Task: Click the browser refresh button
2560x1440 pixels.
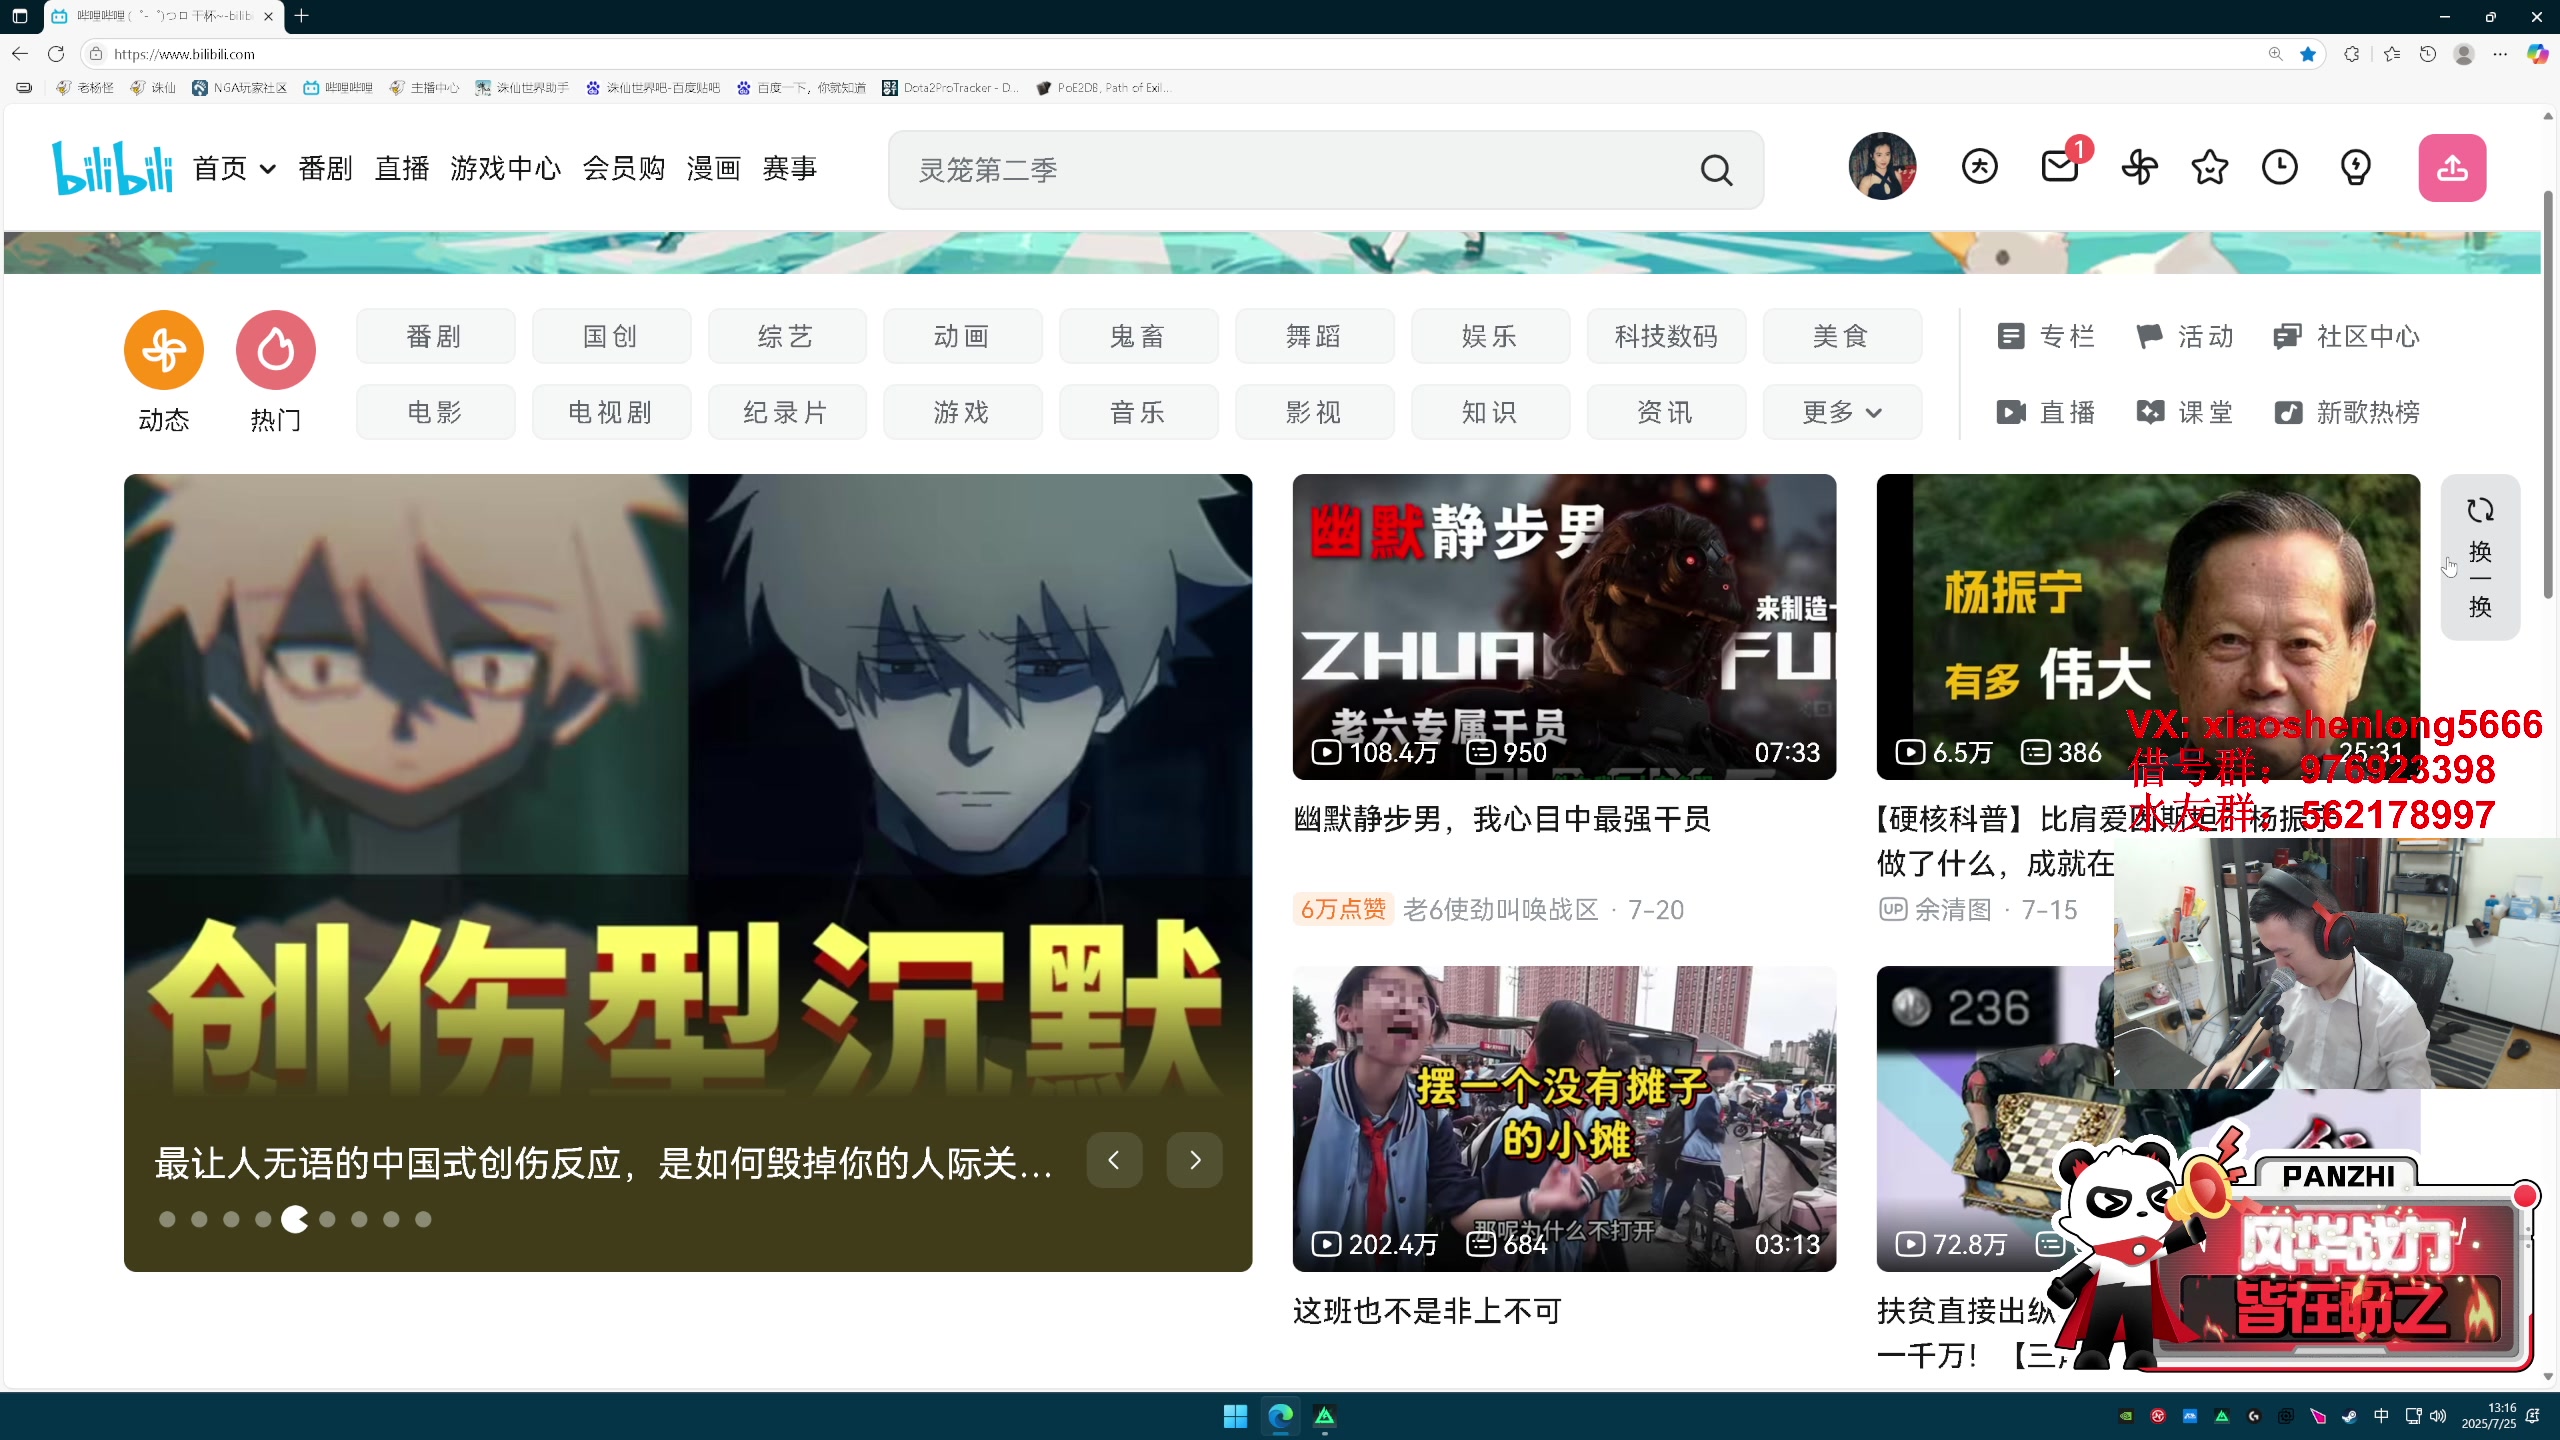Action: (x=56, y=54)
